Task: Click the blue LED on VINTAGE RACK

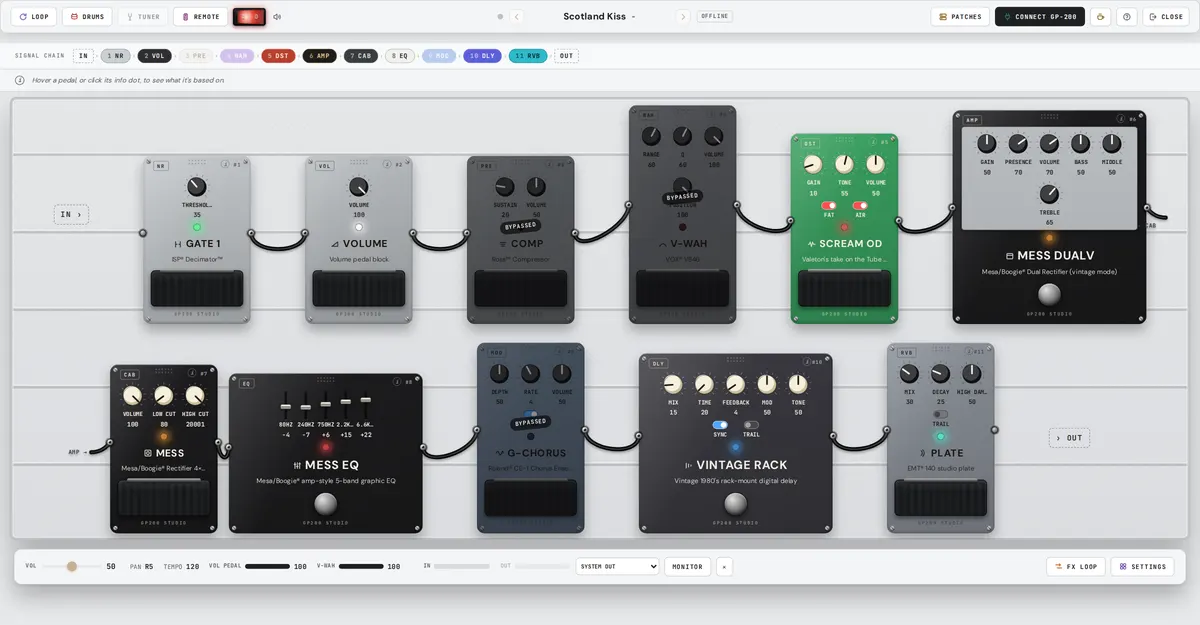Action: (735, 447)
